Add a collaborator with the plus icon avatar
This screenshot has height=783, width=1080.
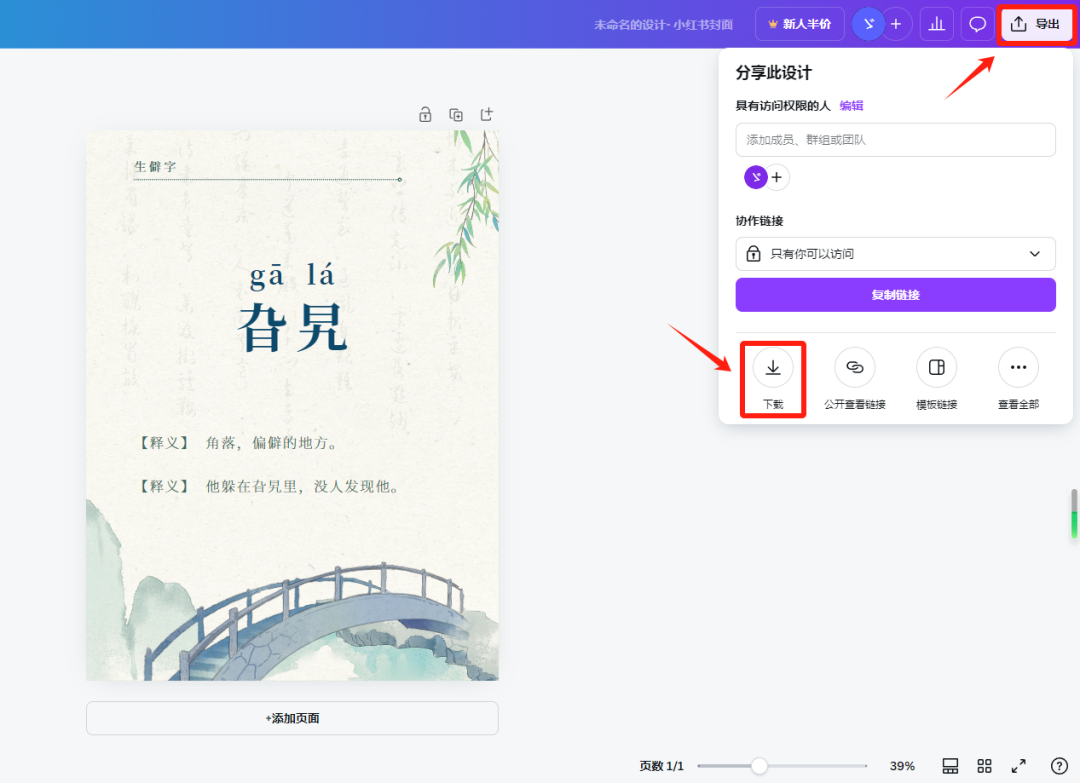click(x=778, y=177)
